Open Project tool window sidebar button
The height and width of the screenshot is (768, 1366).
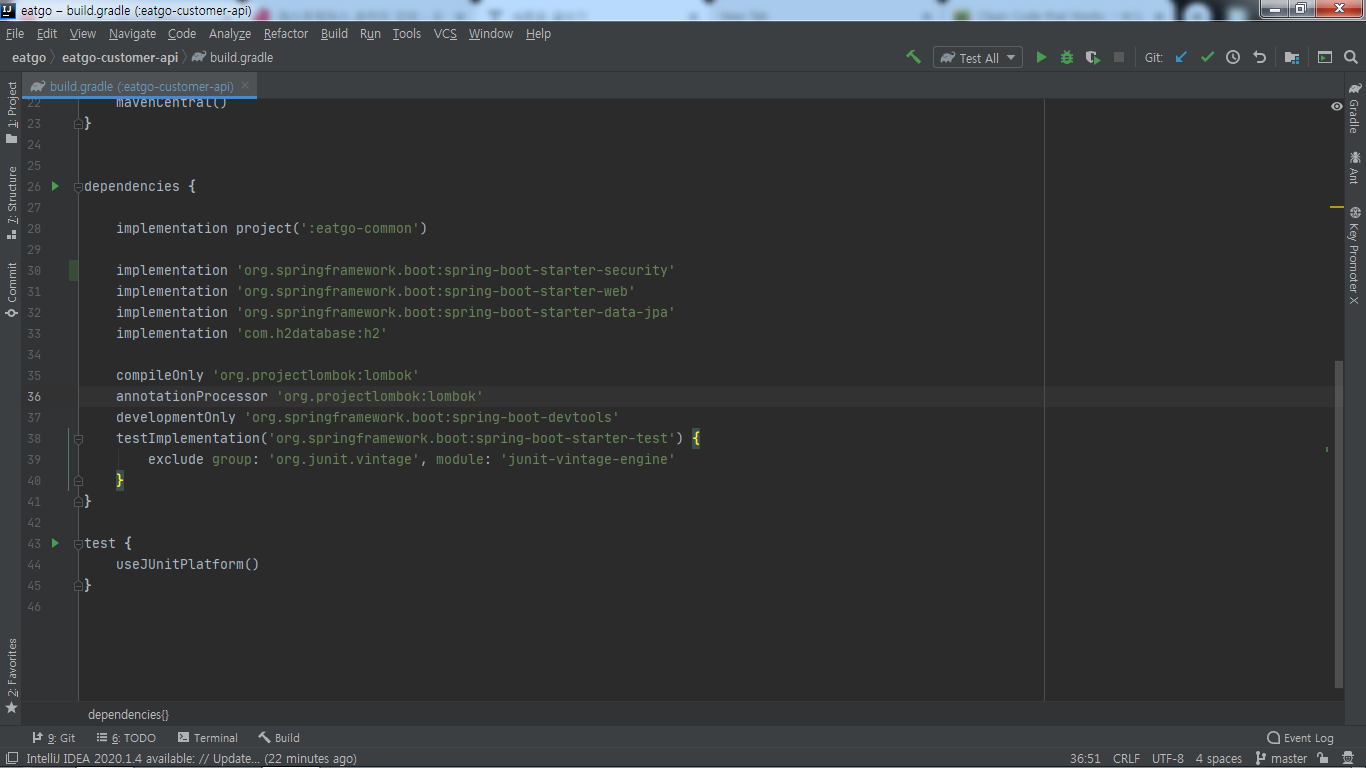11,112
